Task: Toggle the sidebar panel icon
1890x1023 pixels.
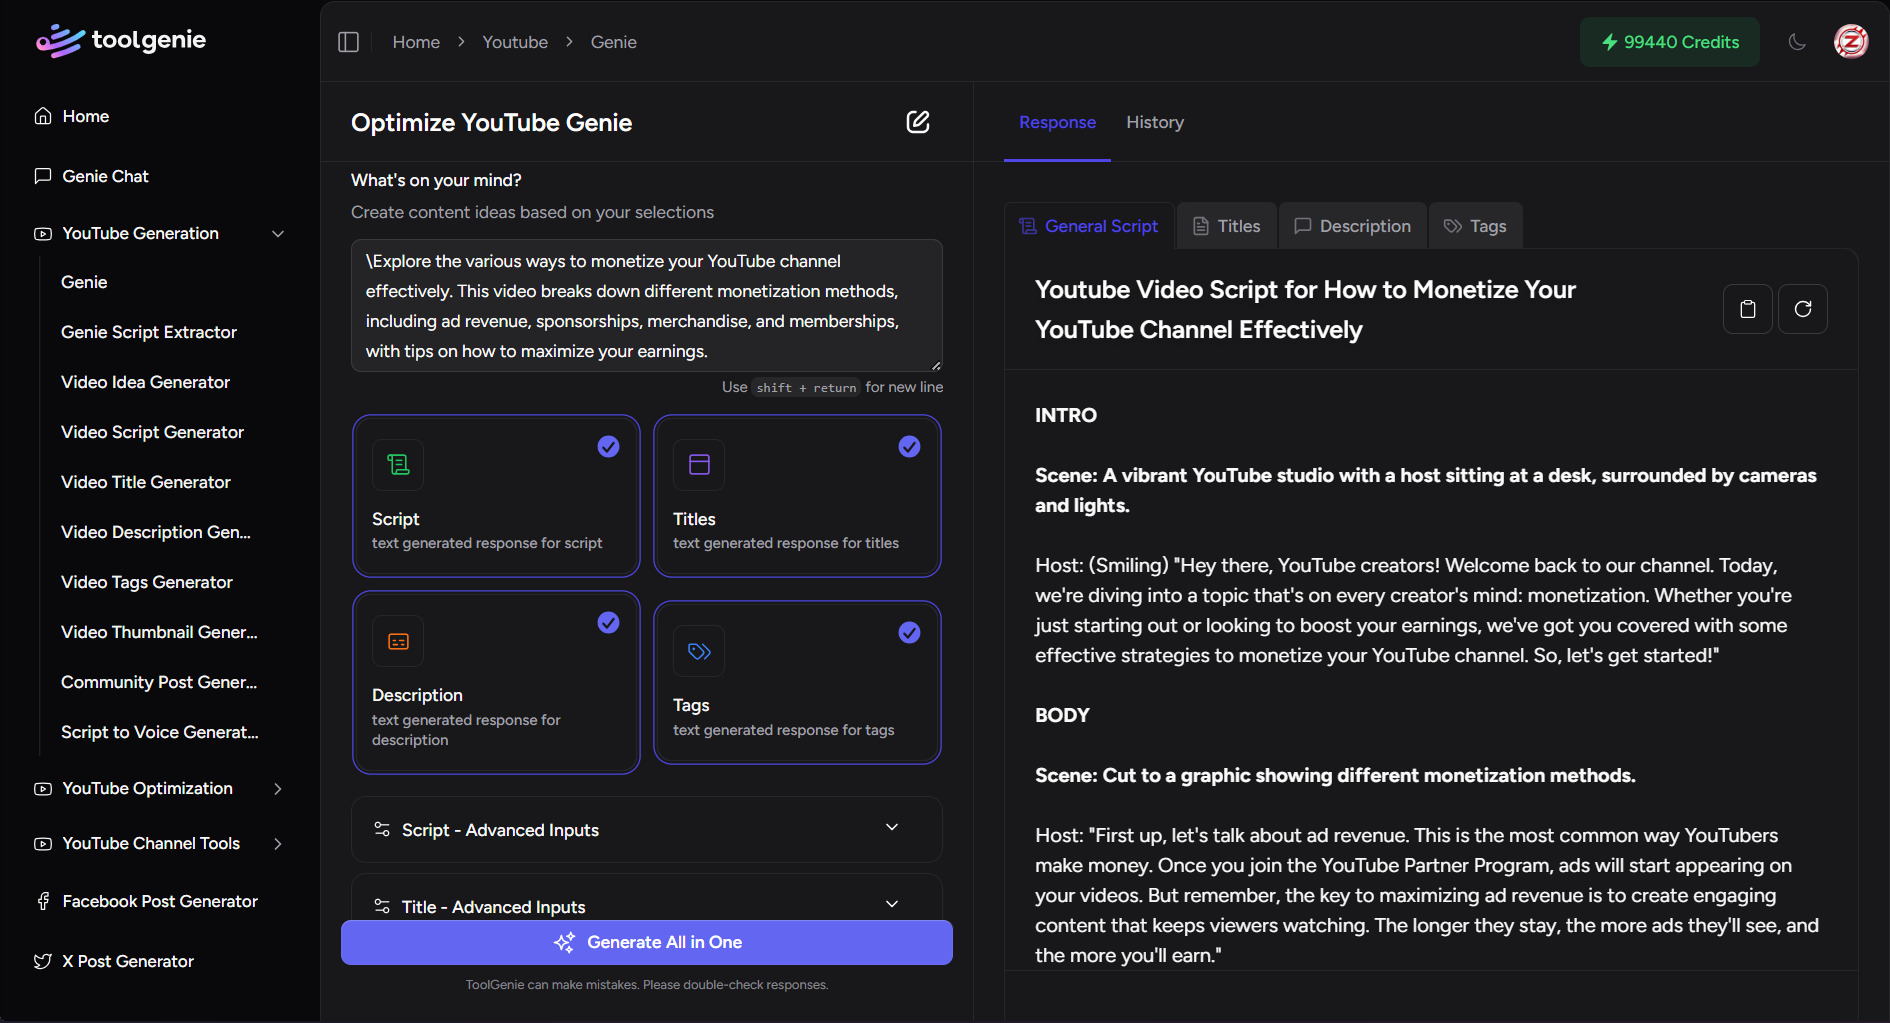Action: [348, 42]
